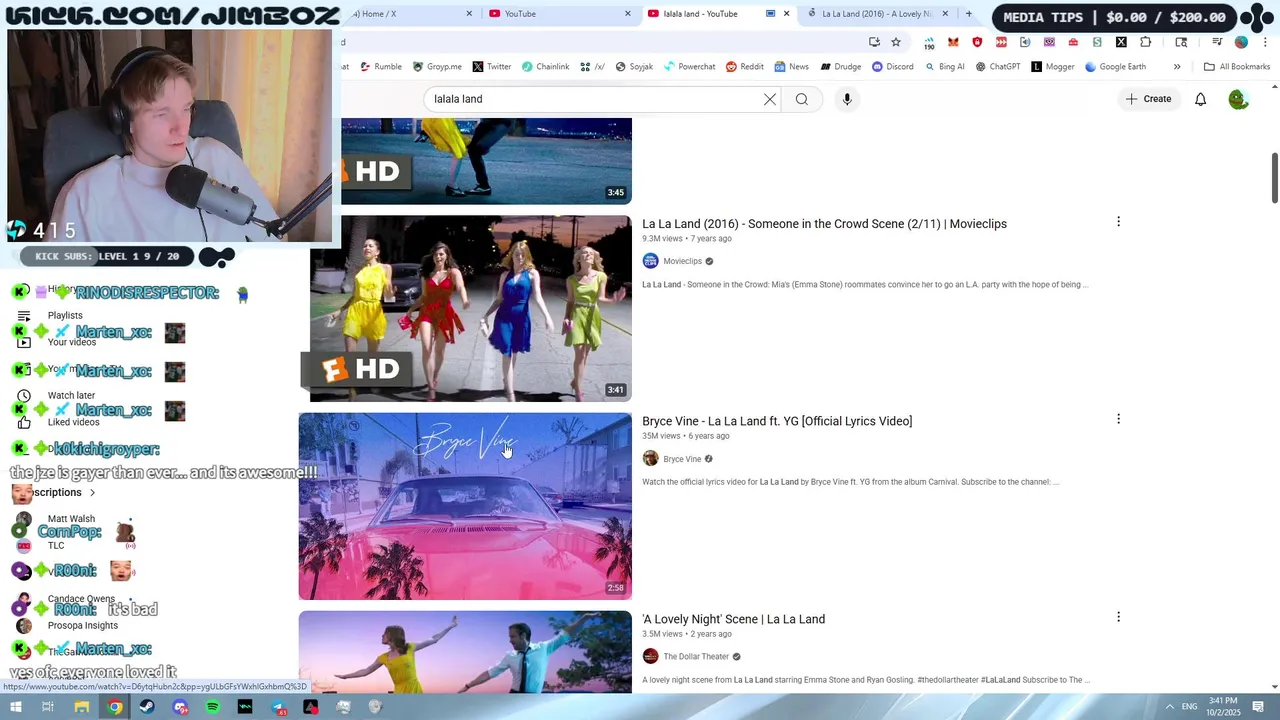Open Telegram from the taskbar
1280x720 pixels.
point(278,707)
